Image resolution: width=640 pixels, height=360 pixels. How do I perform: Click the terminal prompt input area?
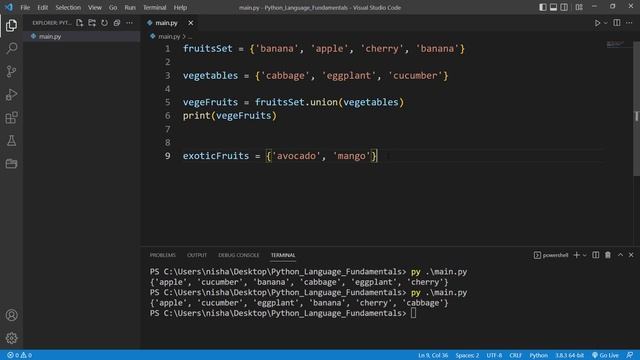413,313
